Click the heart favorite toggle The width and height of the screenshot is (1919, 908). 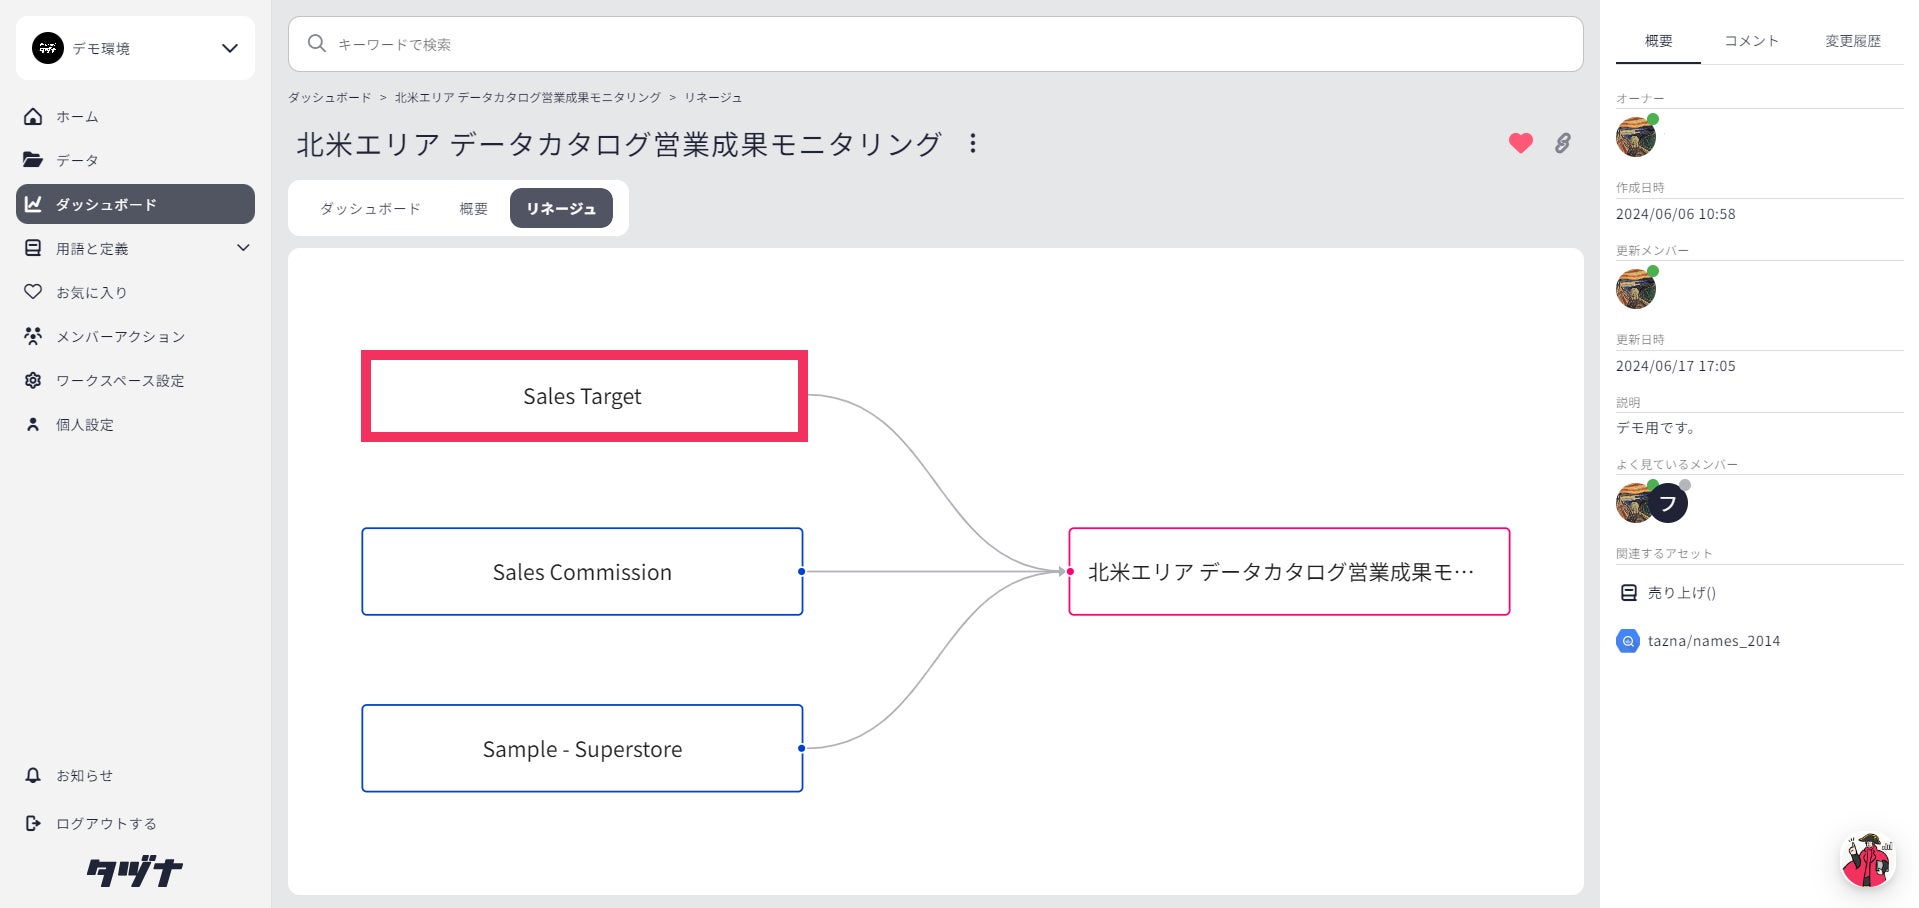[x=1520, y=143]
